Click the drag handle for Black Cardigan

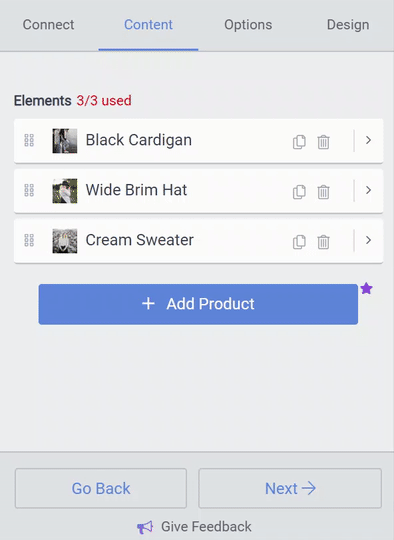point(29,141)
